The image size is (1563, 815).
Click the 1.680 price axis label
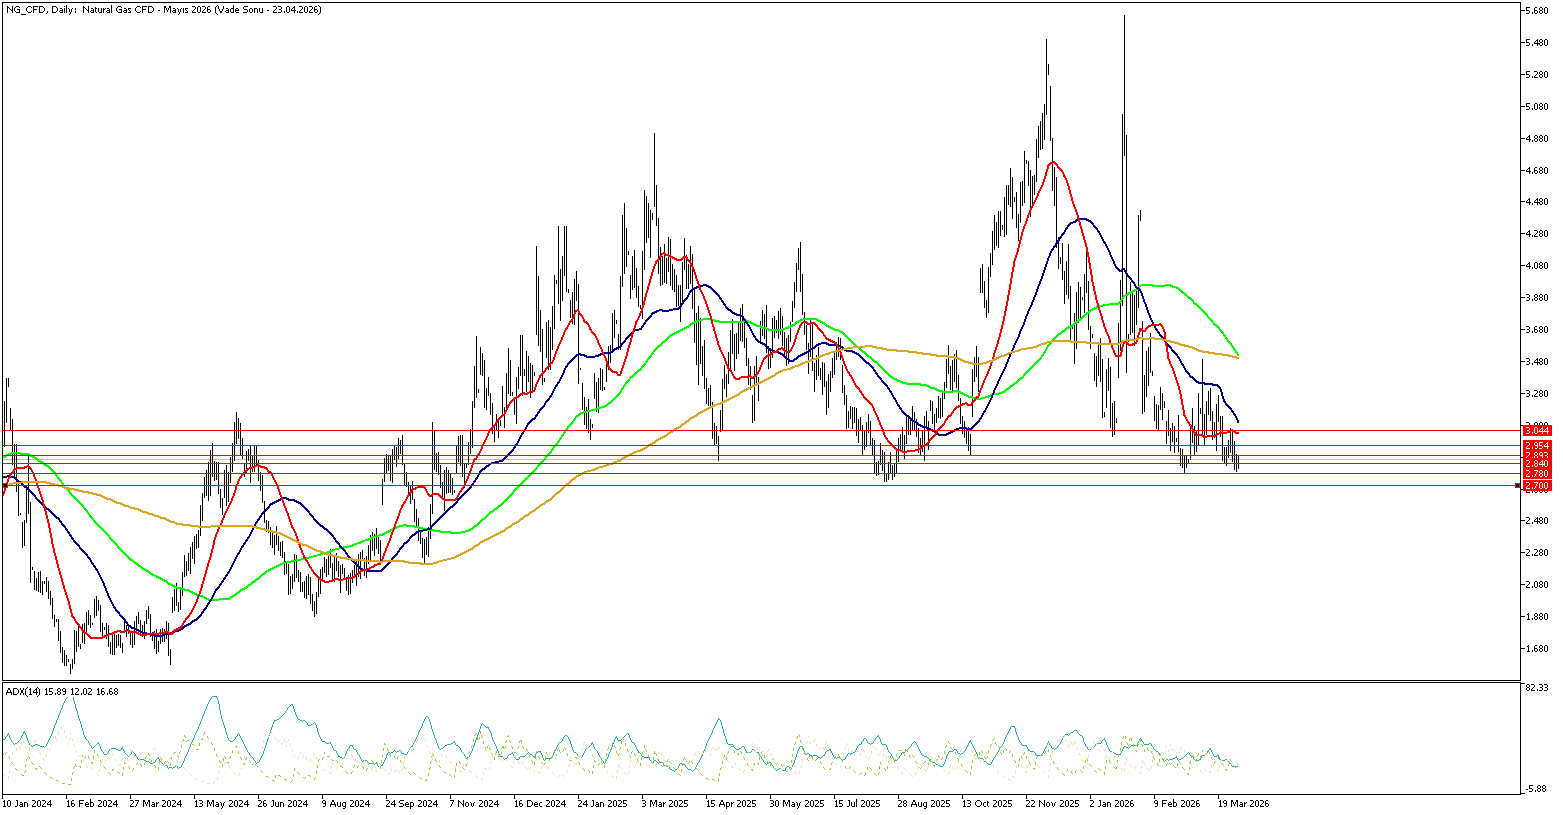tap(1537, 648)
